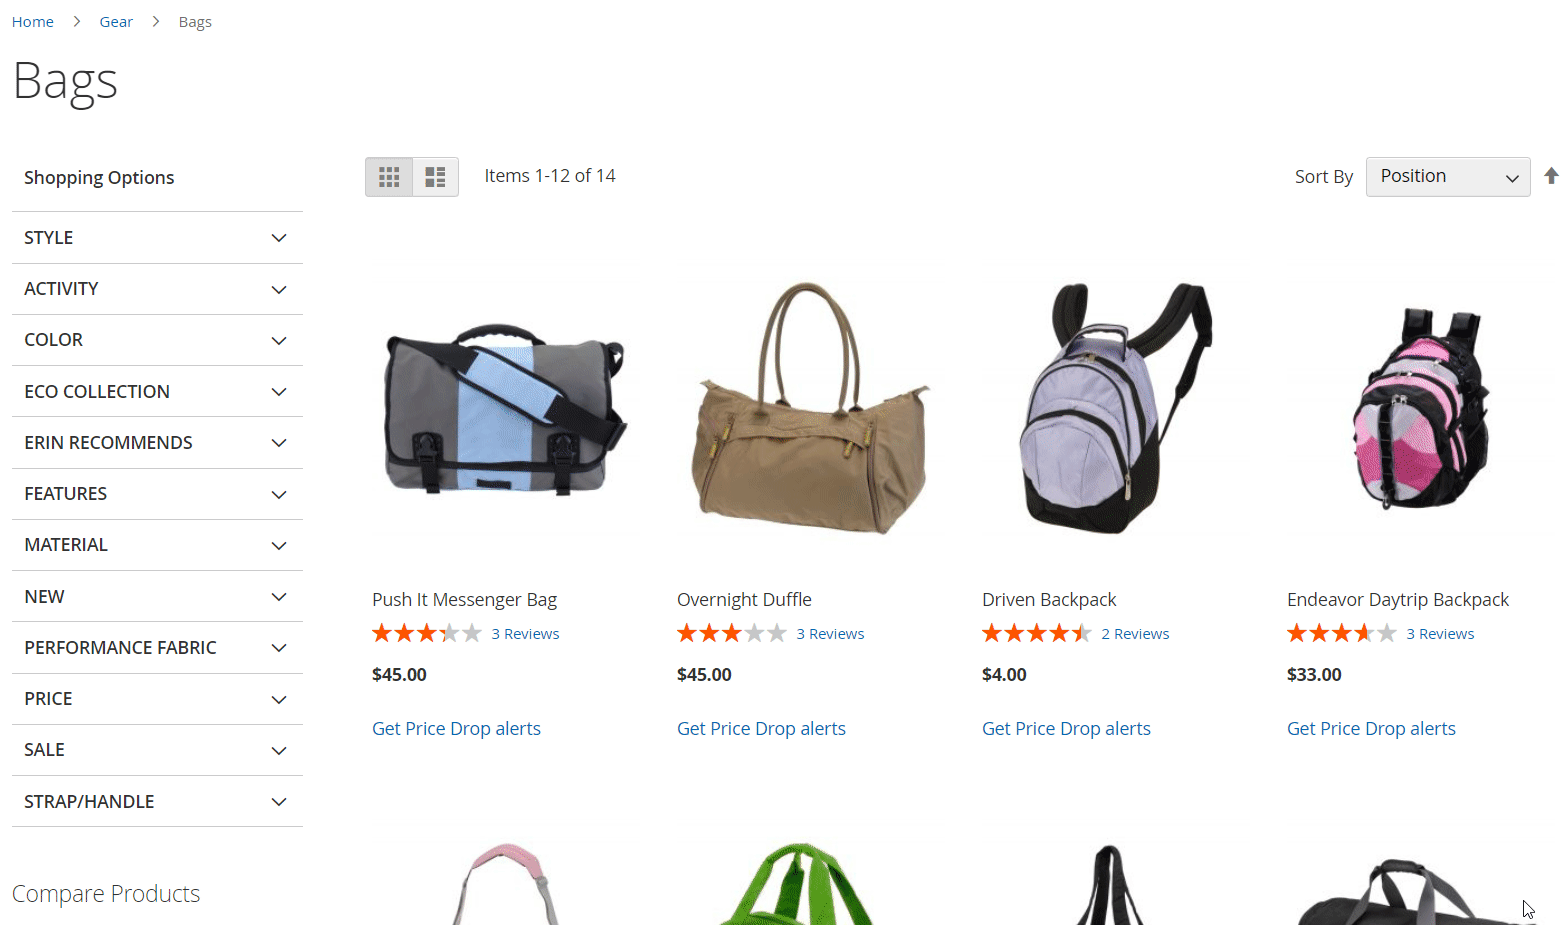The image size is (1565, 925).
Task: Click the Push It Messenger Bag star rating
Action: 427,633
